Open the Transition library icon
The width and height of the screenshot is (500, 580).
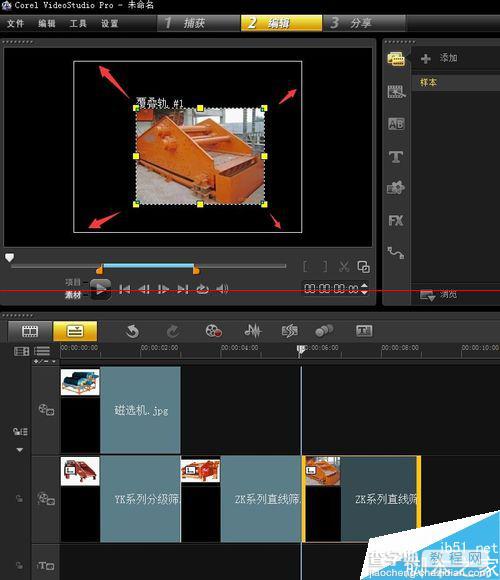tap(396, 124)
